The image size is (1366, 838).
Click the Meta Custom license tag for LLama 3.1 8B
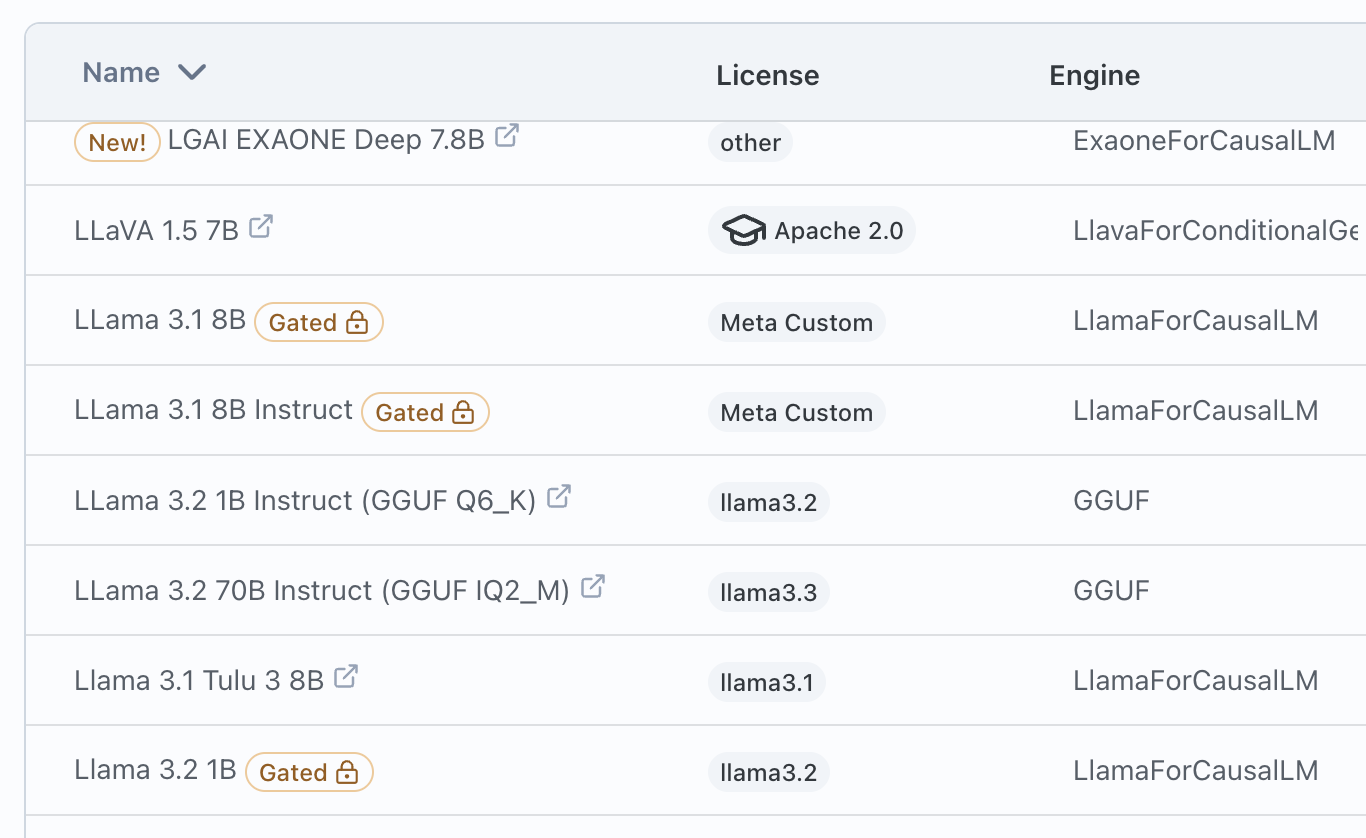tap(797, 322)
